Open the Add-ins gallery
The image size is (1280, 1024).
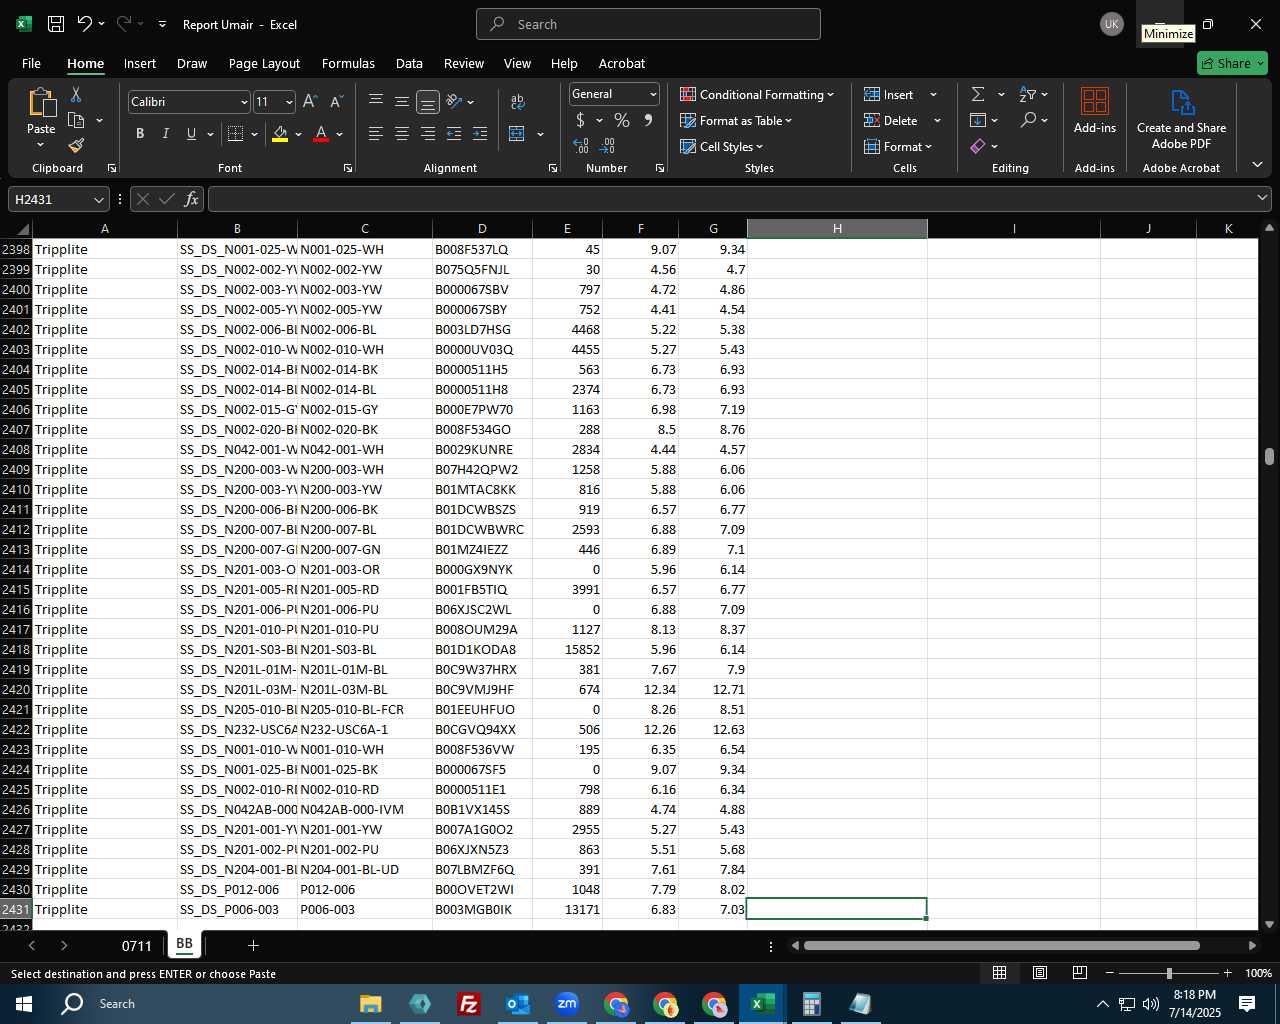[1095, 110]
